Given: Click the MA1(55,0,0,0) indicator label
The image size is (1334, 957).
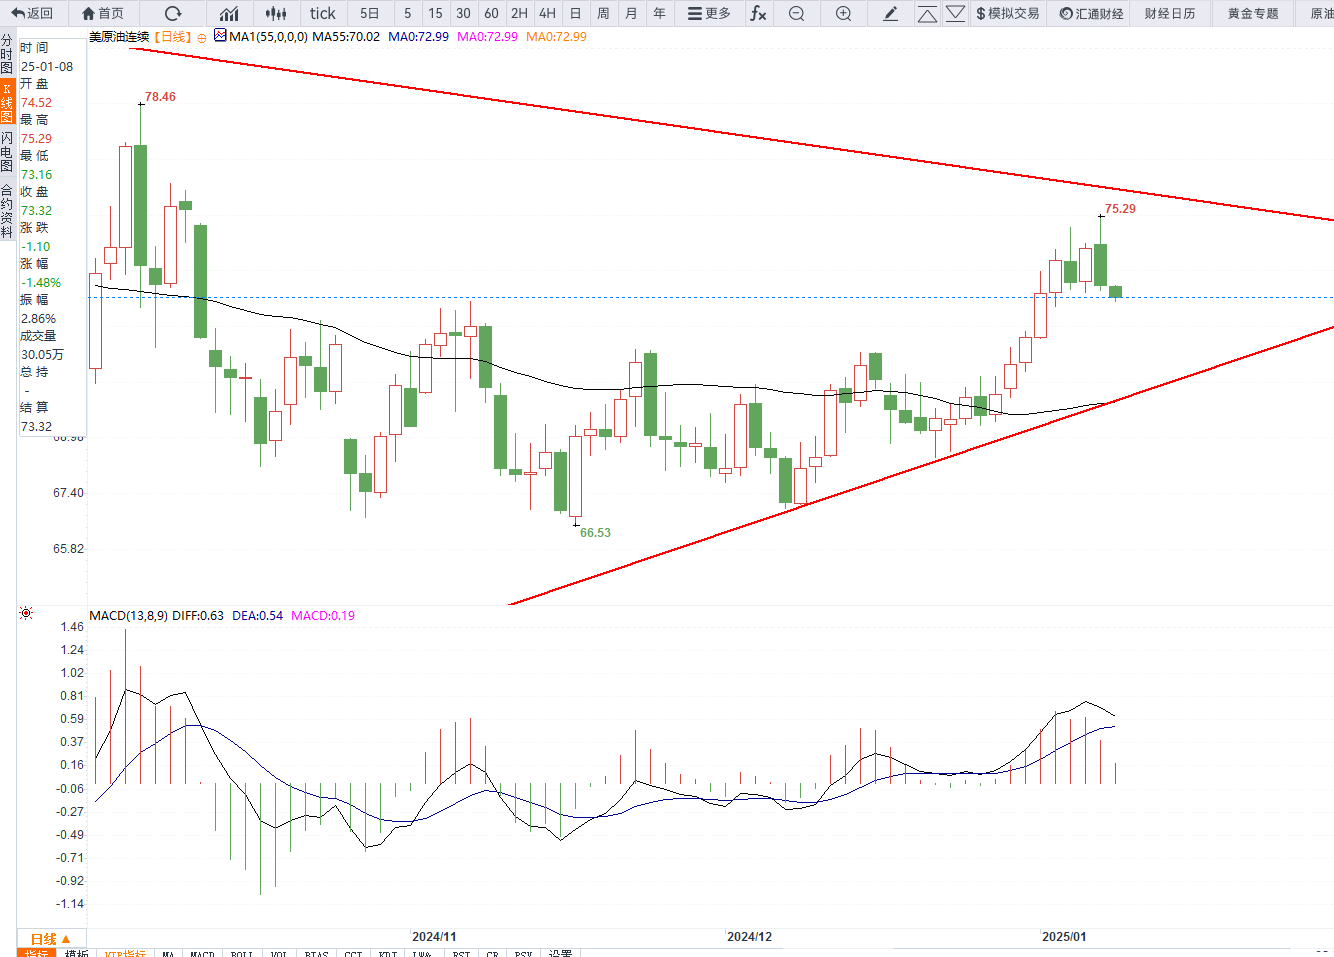Looking at the screenshot, I should (268, 37).
